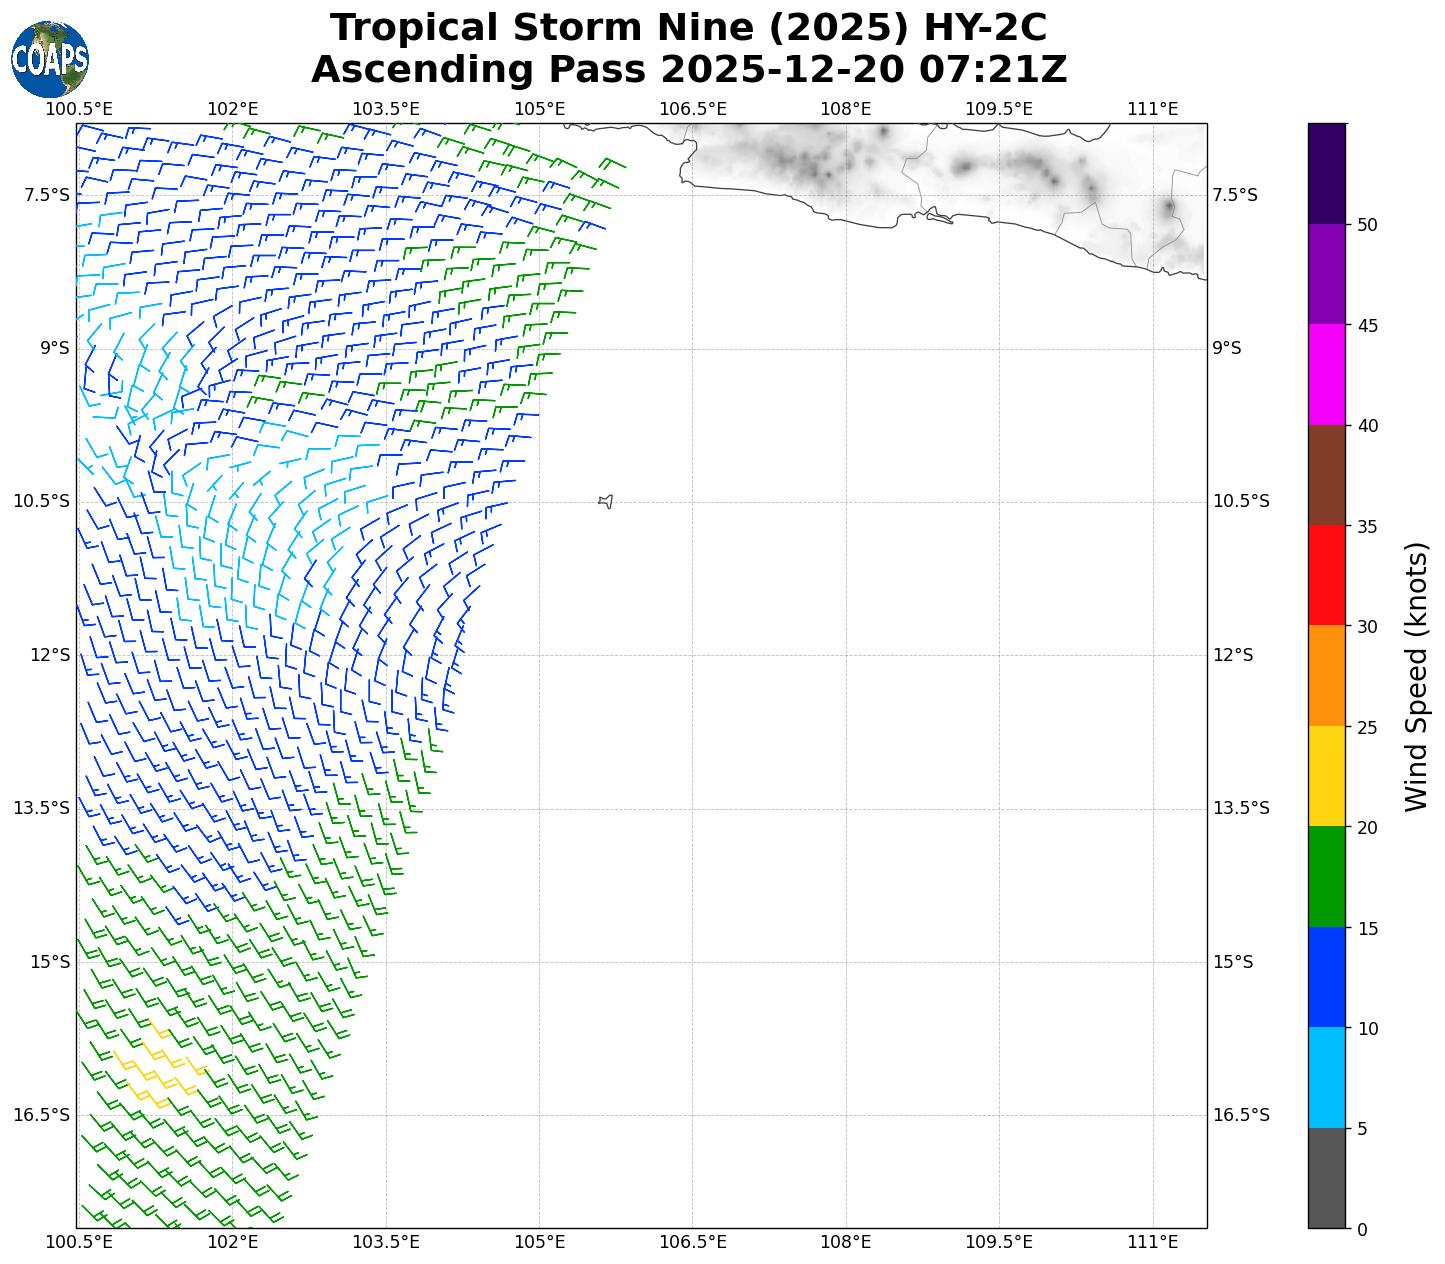Choose the gray 0-5 knots colorbar segment
Image resolution: width=1445 pixels, height=1264 pixels.
(1327, 1178)
